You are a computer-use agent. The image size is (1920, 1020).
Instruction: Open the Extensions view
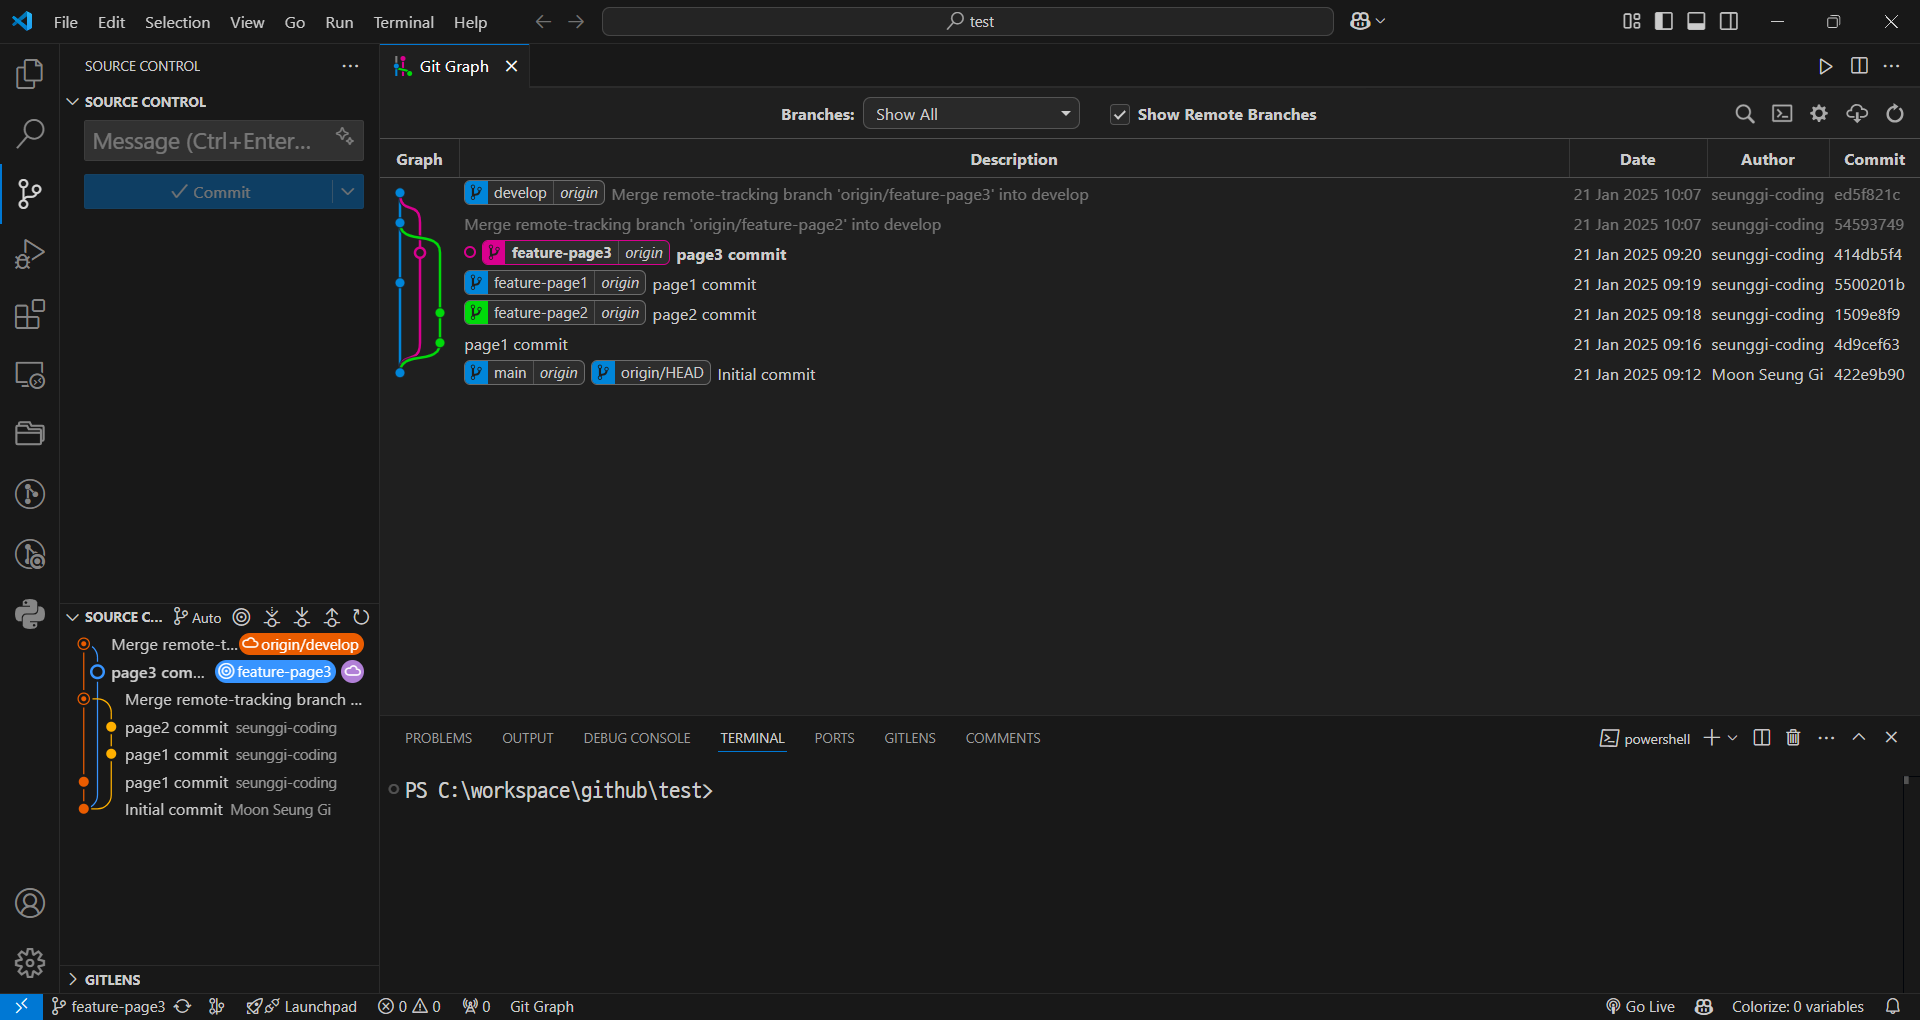tap(30, 314)
